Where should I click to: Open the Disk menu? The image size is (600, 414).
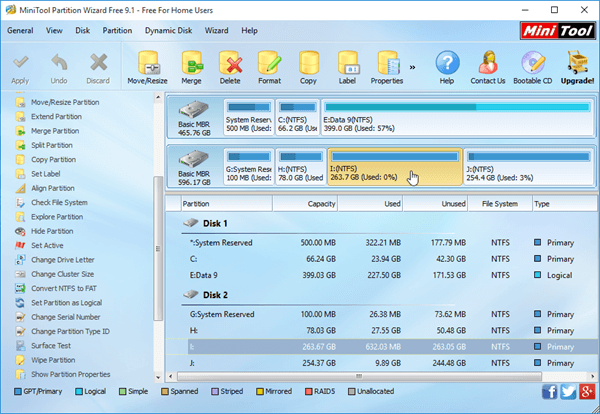pos(83,31)
